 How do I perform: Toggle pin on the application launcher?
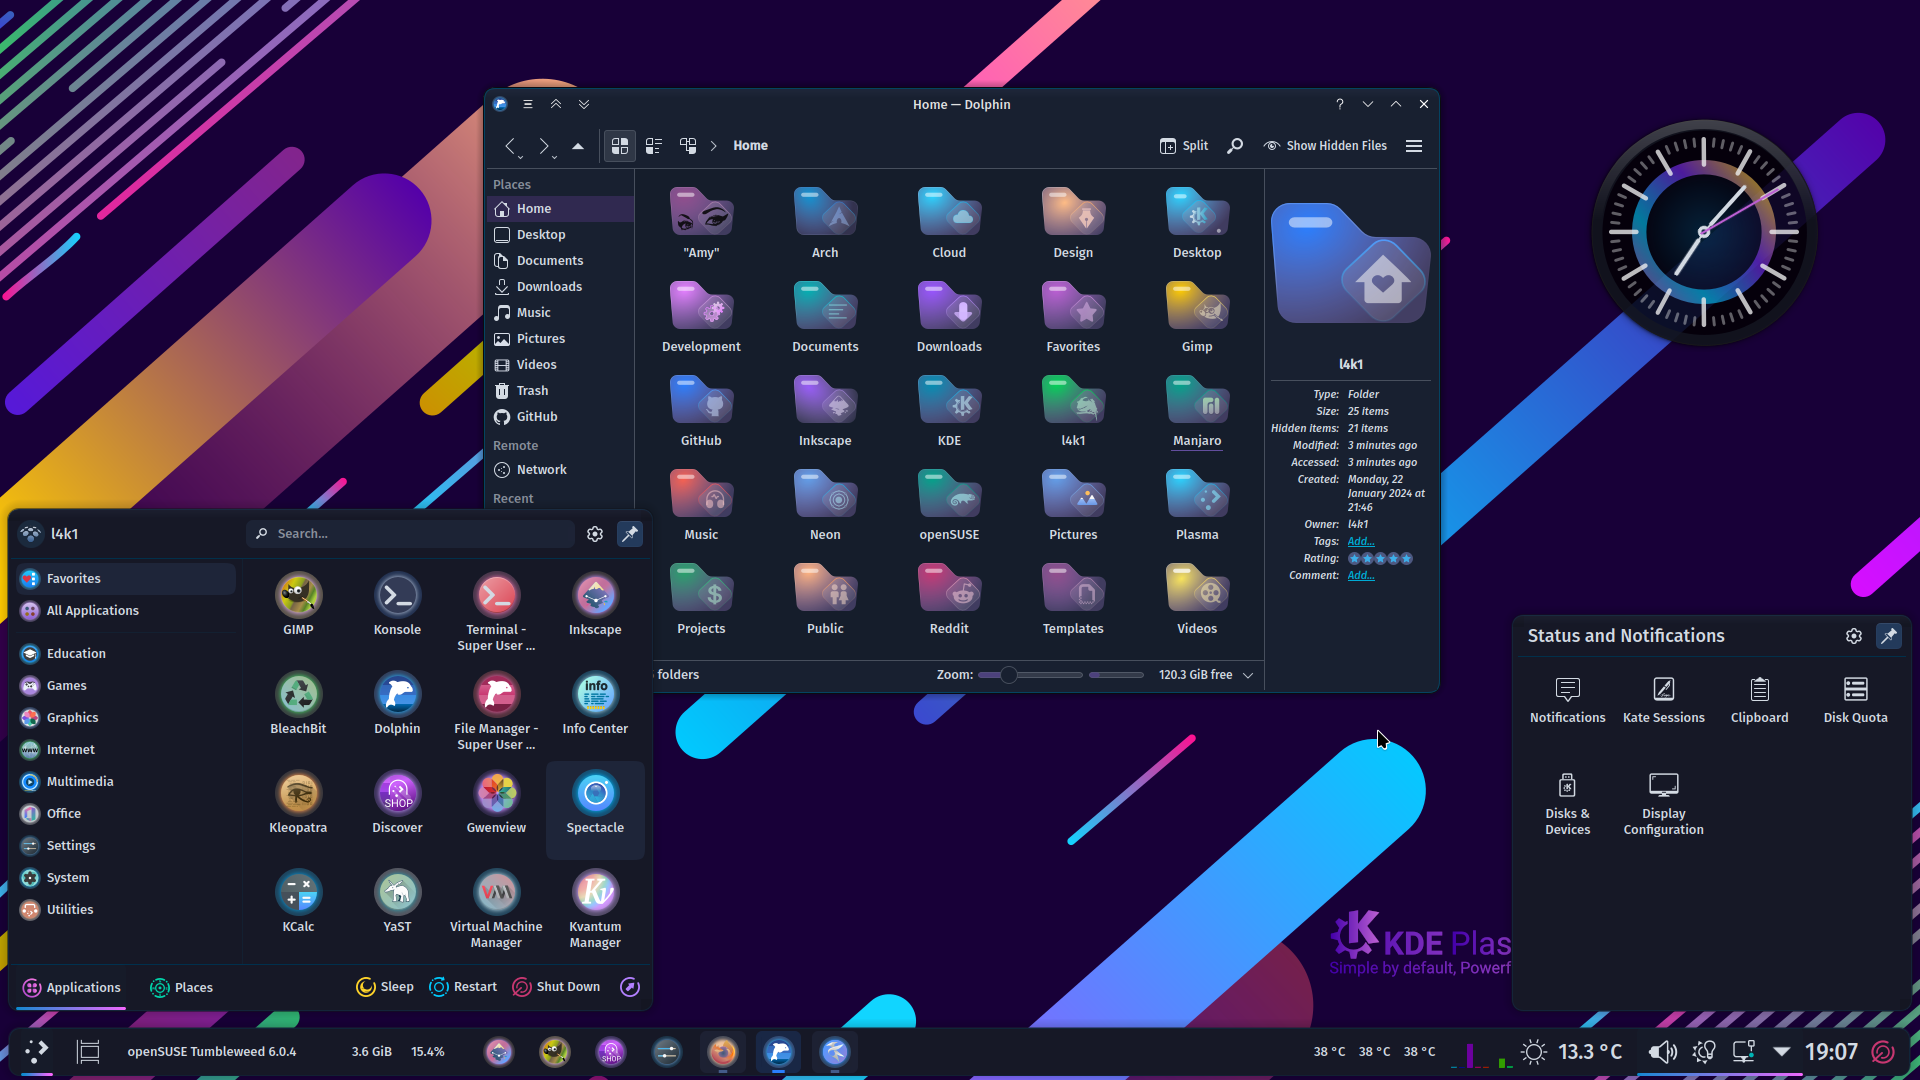pos(630,534)
